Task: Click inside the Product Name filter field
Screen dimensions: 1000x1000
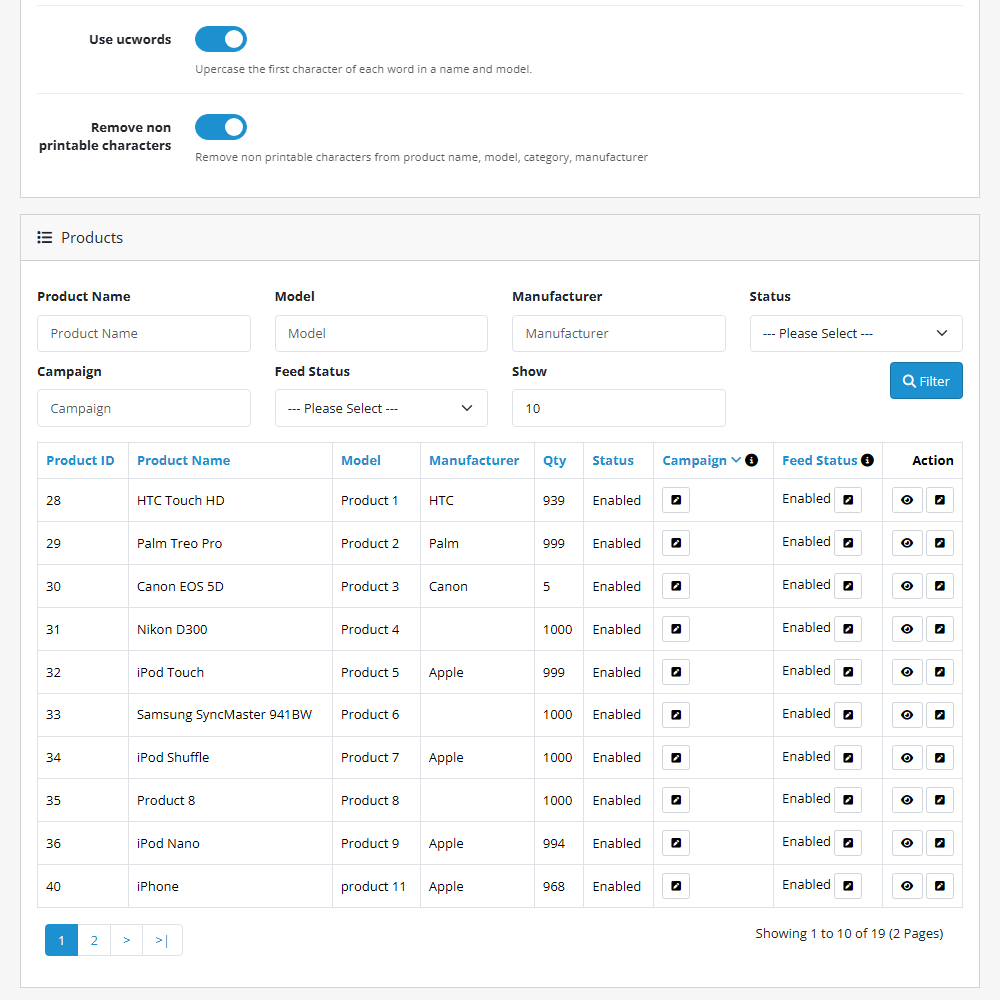Action: (x=143, y=333)
